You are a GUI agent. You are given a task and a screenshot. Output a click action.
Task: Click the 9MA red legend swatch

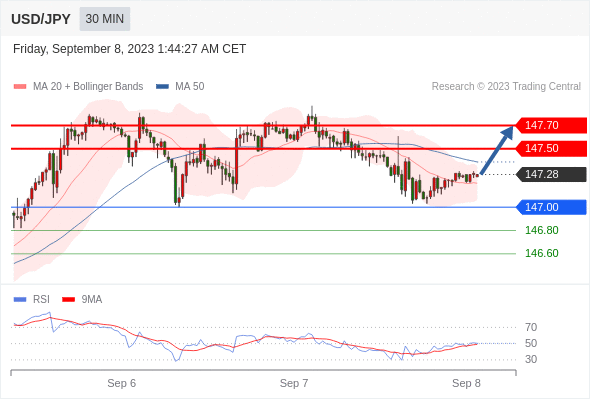click(68, 300)
